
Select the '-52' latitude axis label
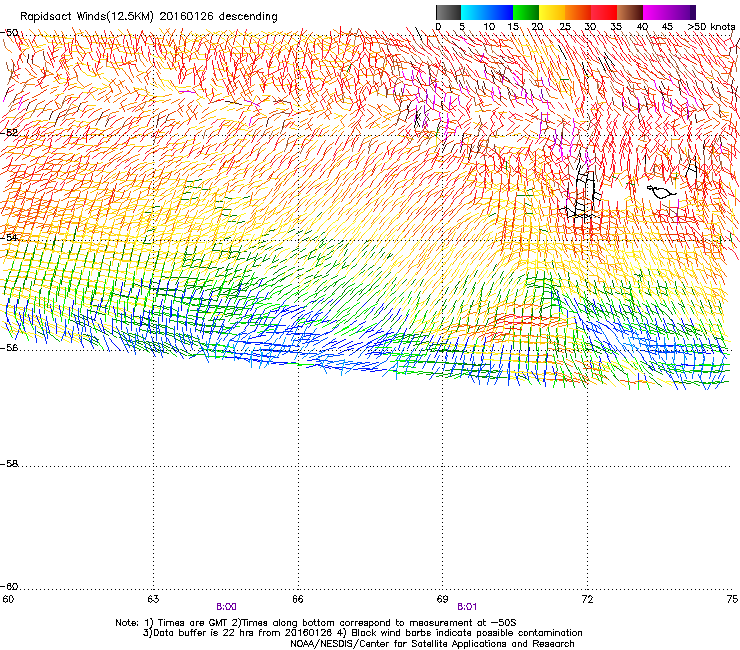(9, 133)
